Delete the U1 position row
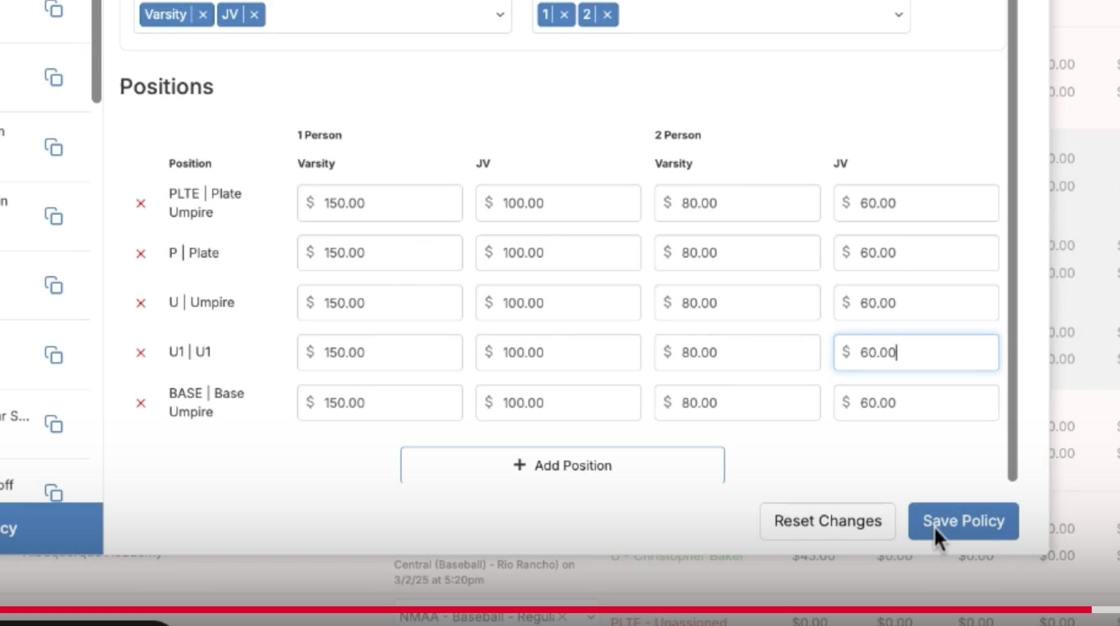Image resolution: width=1120 pixels, height=626 pixels. [141, 353]
